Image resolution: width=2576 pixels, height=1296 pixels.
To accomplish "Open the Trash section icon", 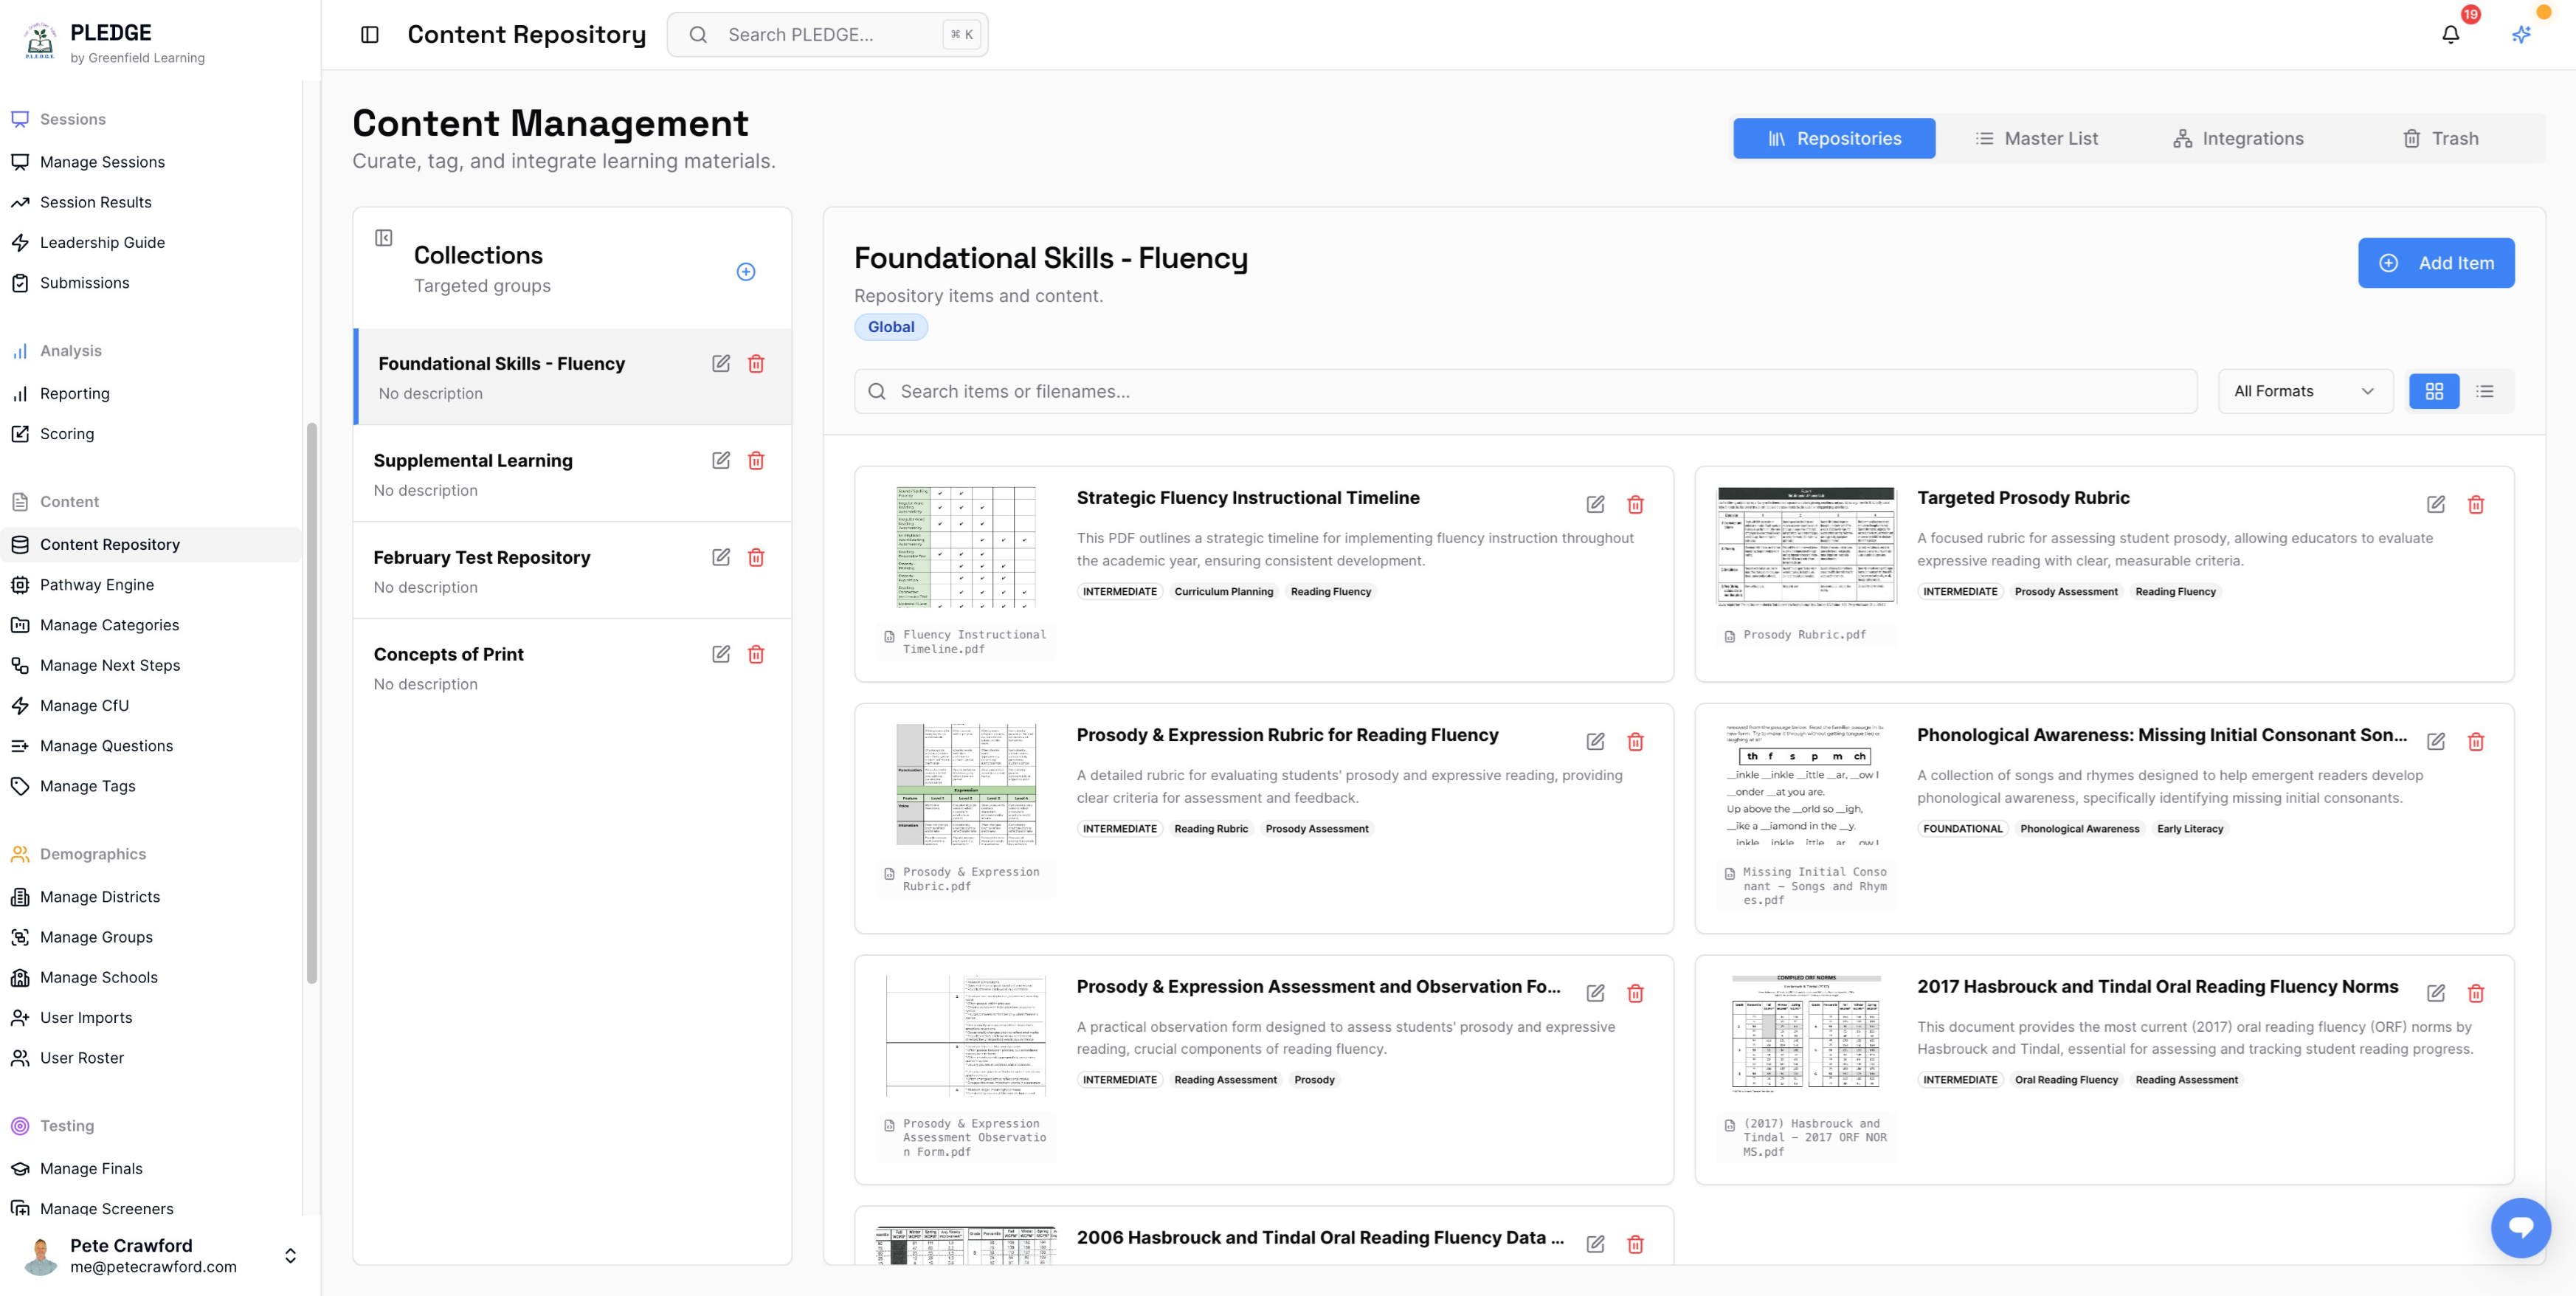I will (x=2412, y=138).
